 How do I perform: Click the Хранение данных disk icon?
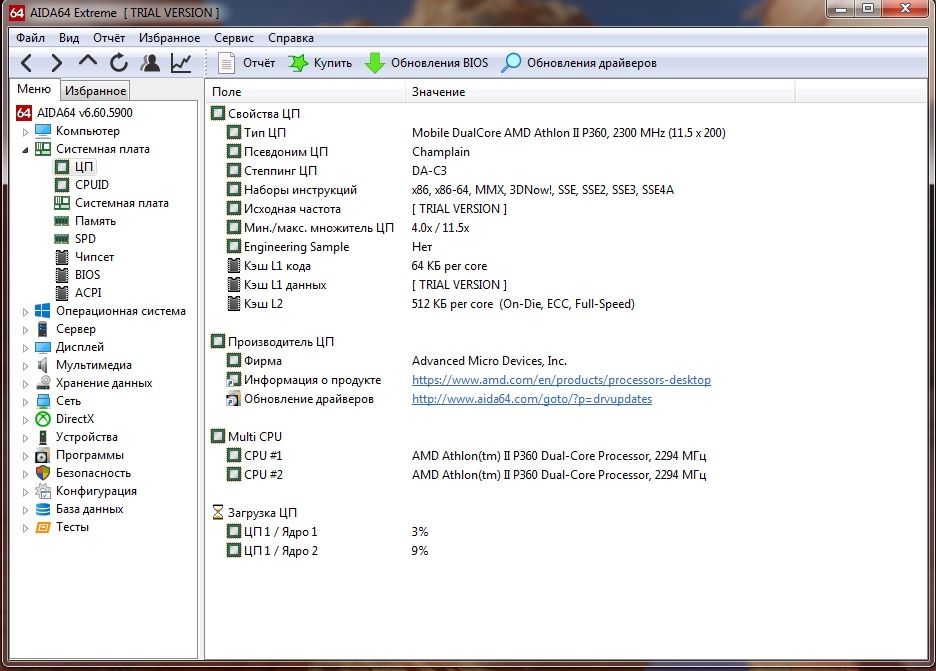[43, 383]
